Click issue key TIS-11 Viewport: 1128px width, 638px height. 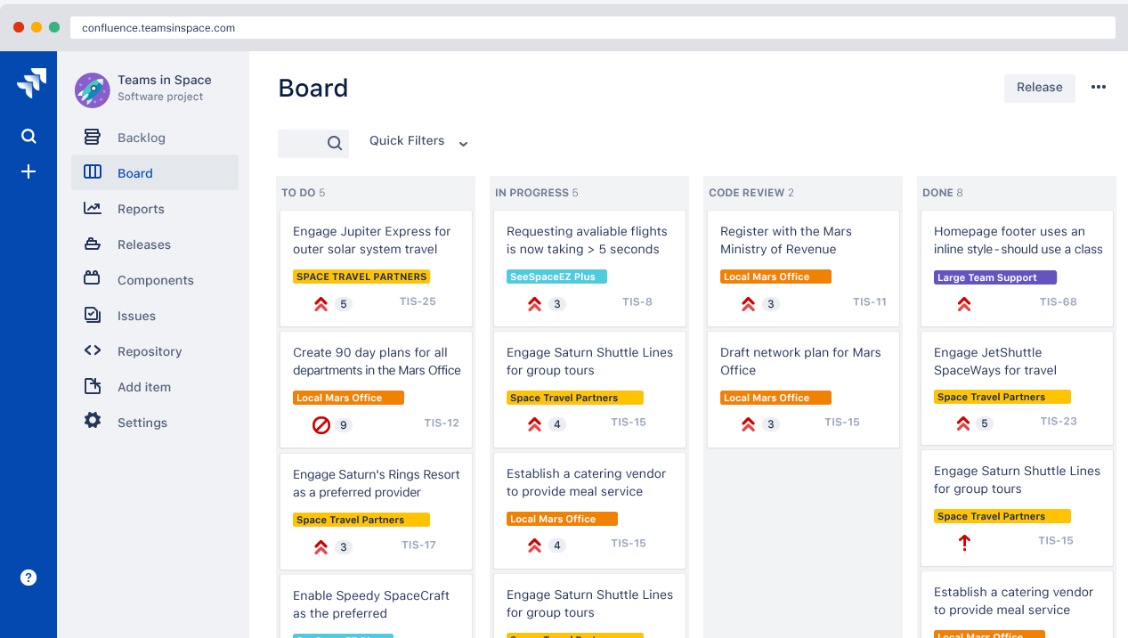click(869, 302)
